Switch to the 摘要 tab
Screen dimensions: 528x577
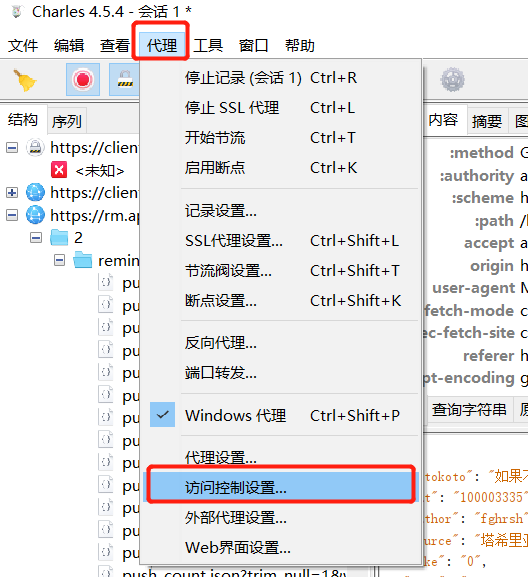tap(487, 121)
